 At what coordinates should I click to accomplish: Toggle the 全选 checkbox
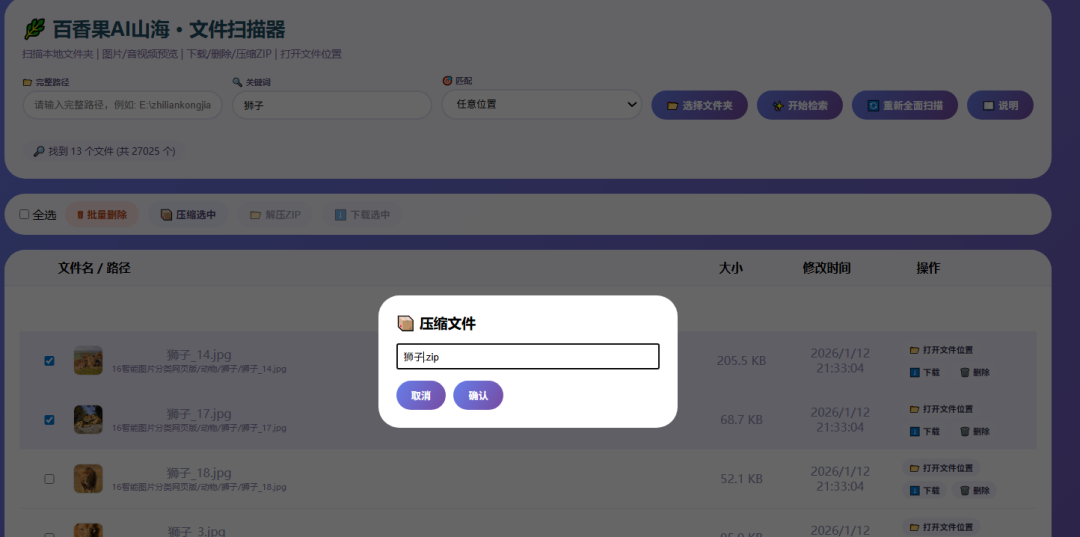[24, 215]
